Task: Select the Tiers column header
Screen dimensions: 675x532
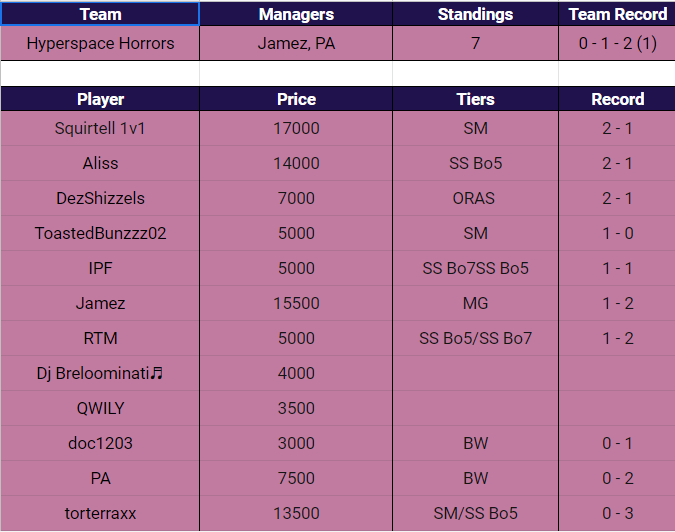Action: (x=475, y=99)
